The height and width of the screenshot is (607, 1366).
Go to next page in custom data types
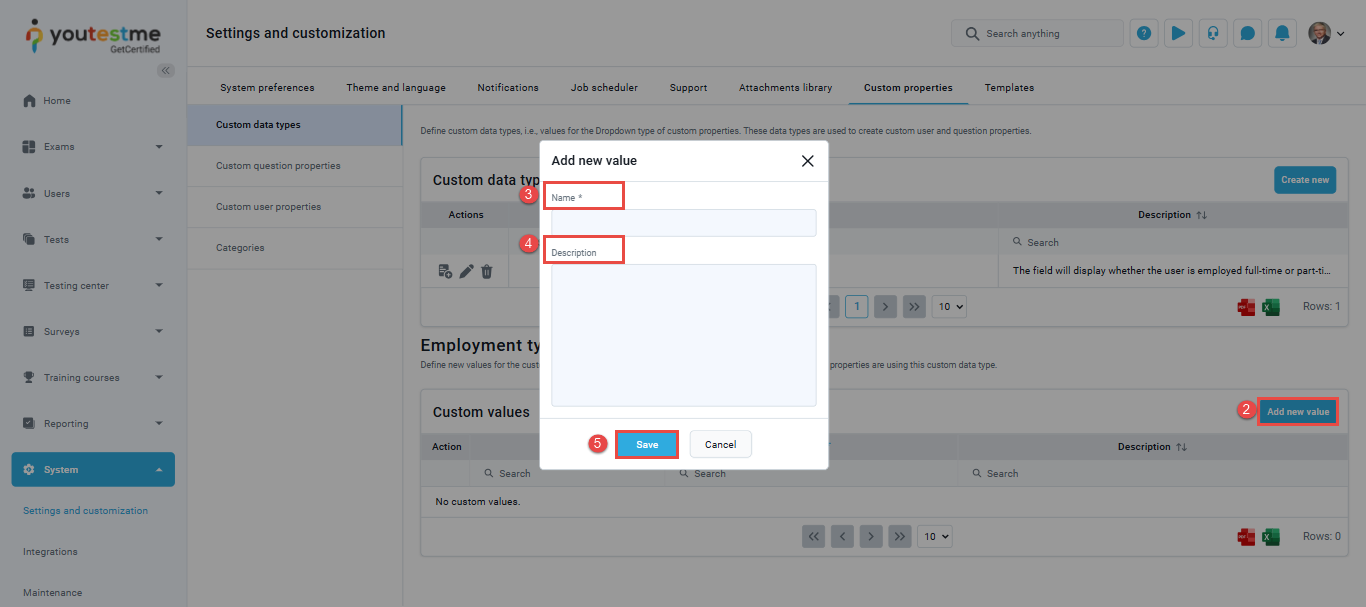pyautogui.click(x=886, y=306)
